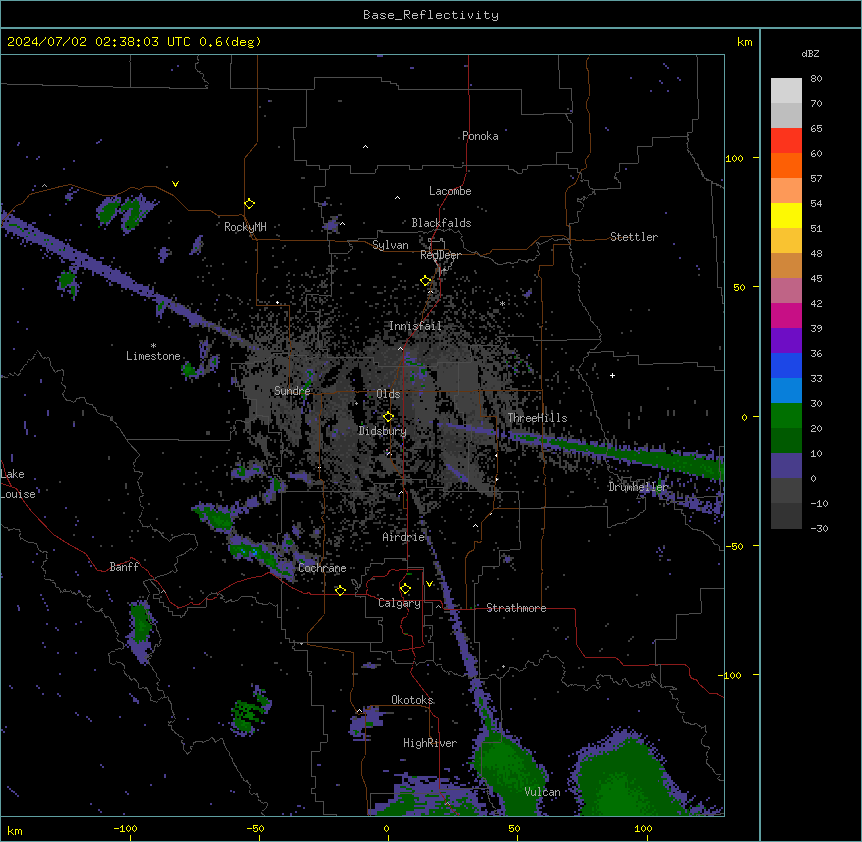This screenshot has height=842, width=862.
Task: Click the Blackfalds city label
Action: pos(441,223)
